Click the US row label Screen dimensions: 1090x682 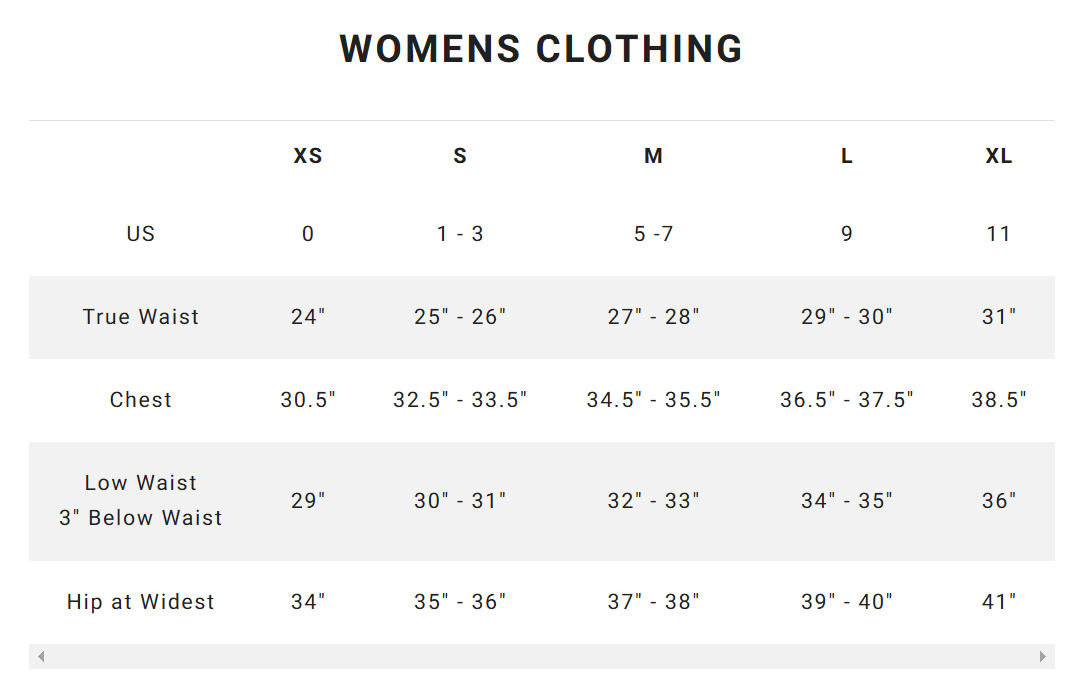[x=140, y=234]
